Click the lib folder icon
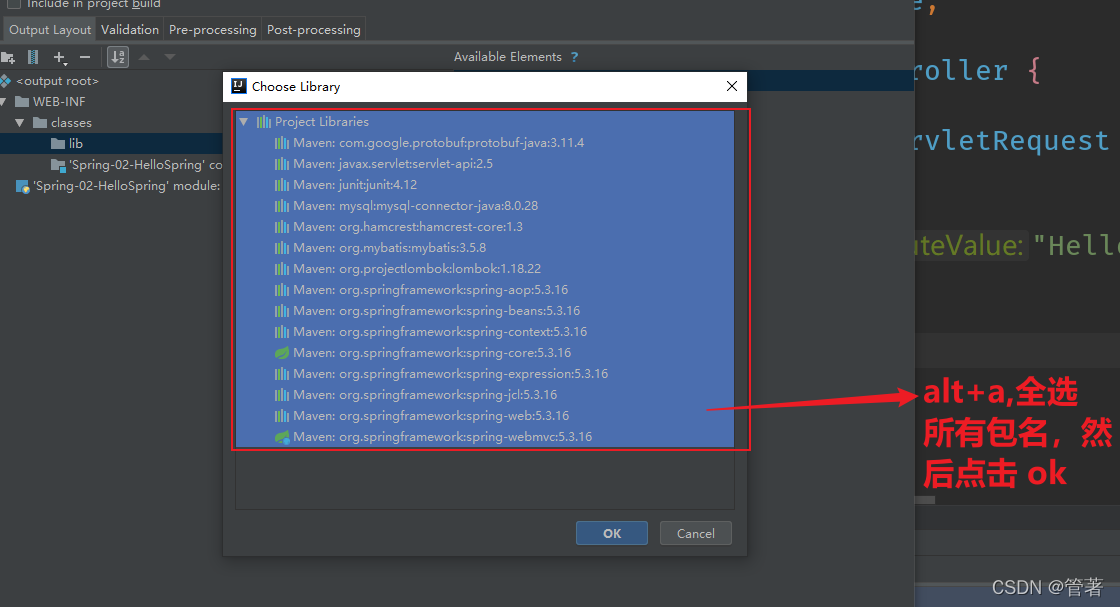This screenshot has height=607, width=1120. pos(58,144)
